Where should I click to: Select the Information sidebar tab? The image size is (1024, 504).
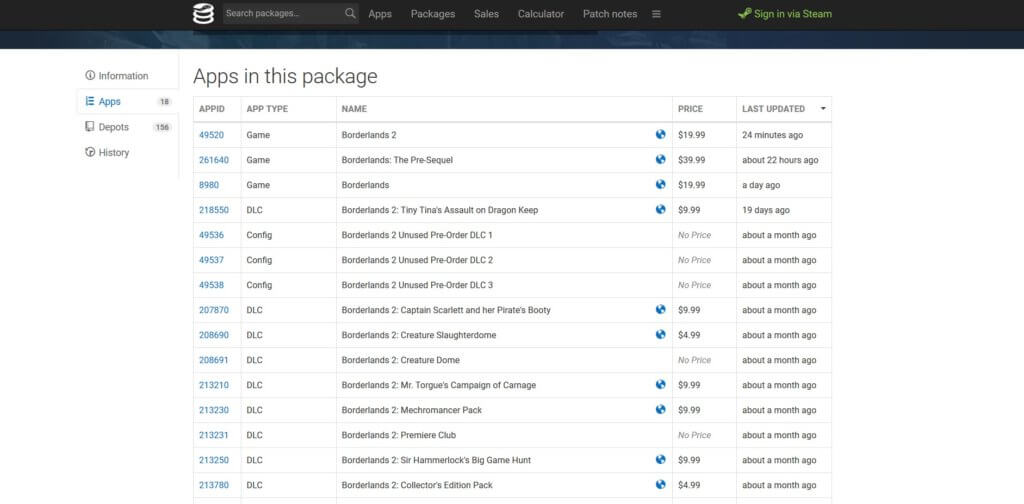(x=122, y=76)
